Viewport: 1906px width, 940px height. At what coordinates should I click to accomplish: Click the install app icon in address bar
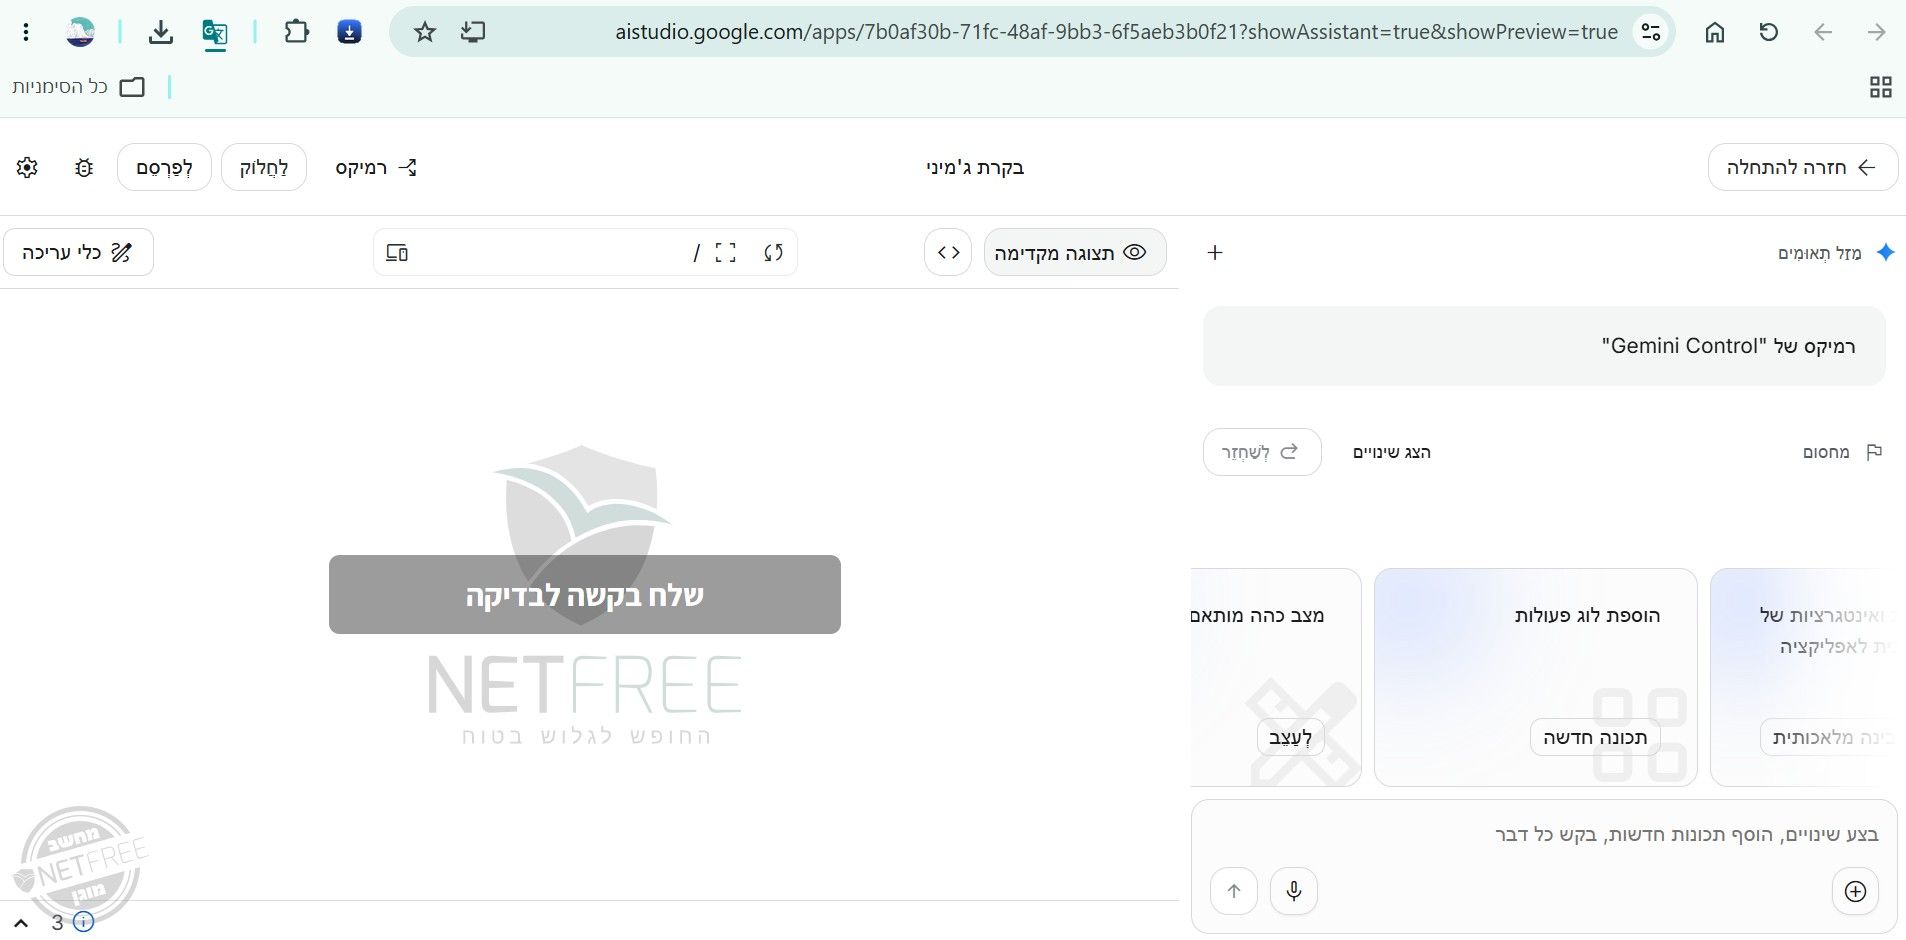coord(473,32)
